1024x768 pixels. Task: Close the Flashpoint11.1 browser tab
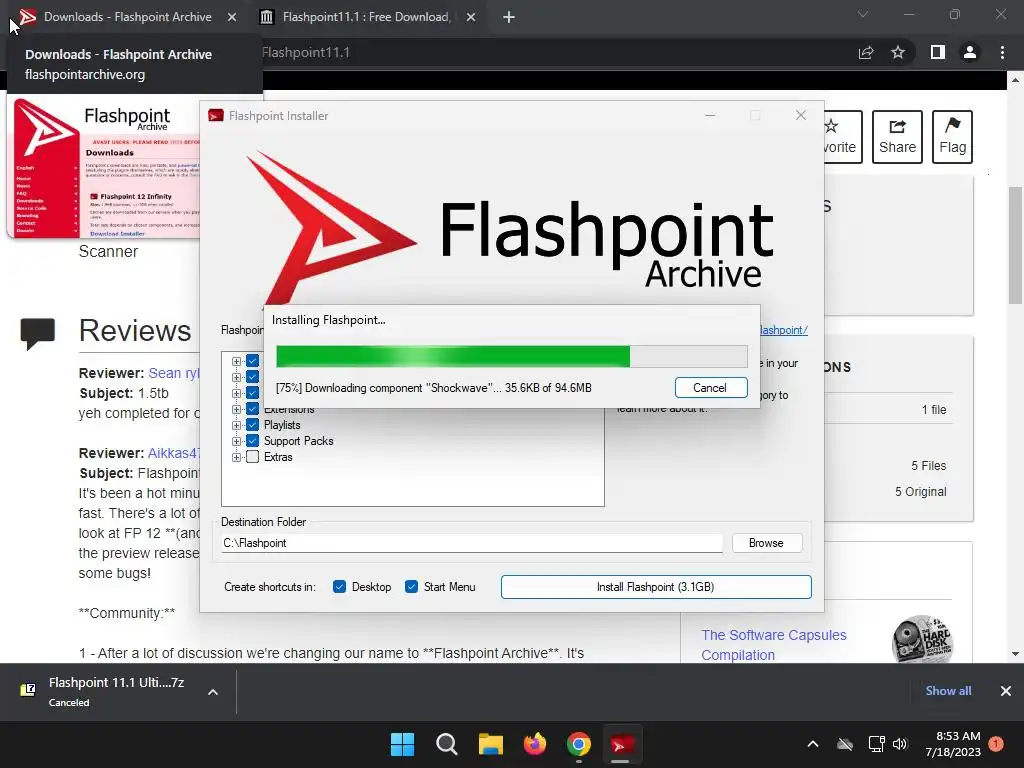coord(471,17)
